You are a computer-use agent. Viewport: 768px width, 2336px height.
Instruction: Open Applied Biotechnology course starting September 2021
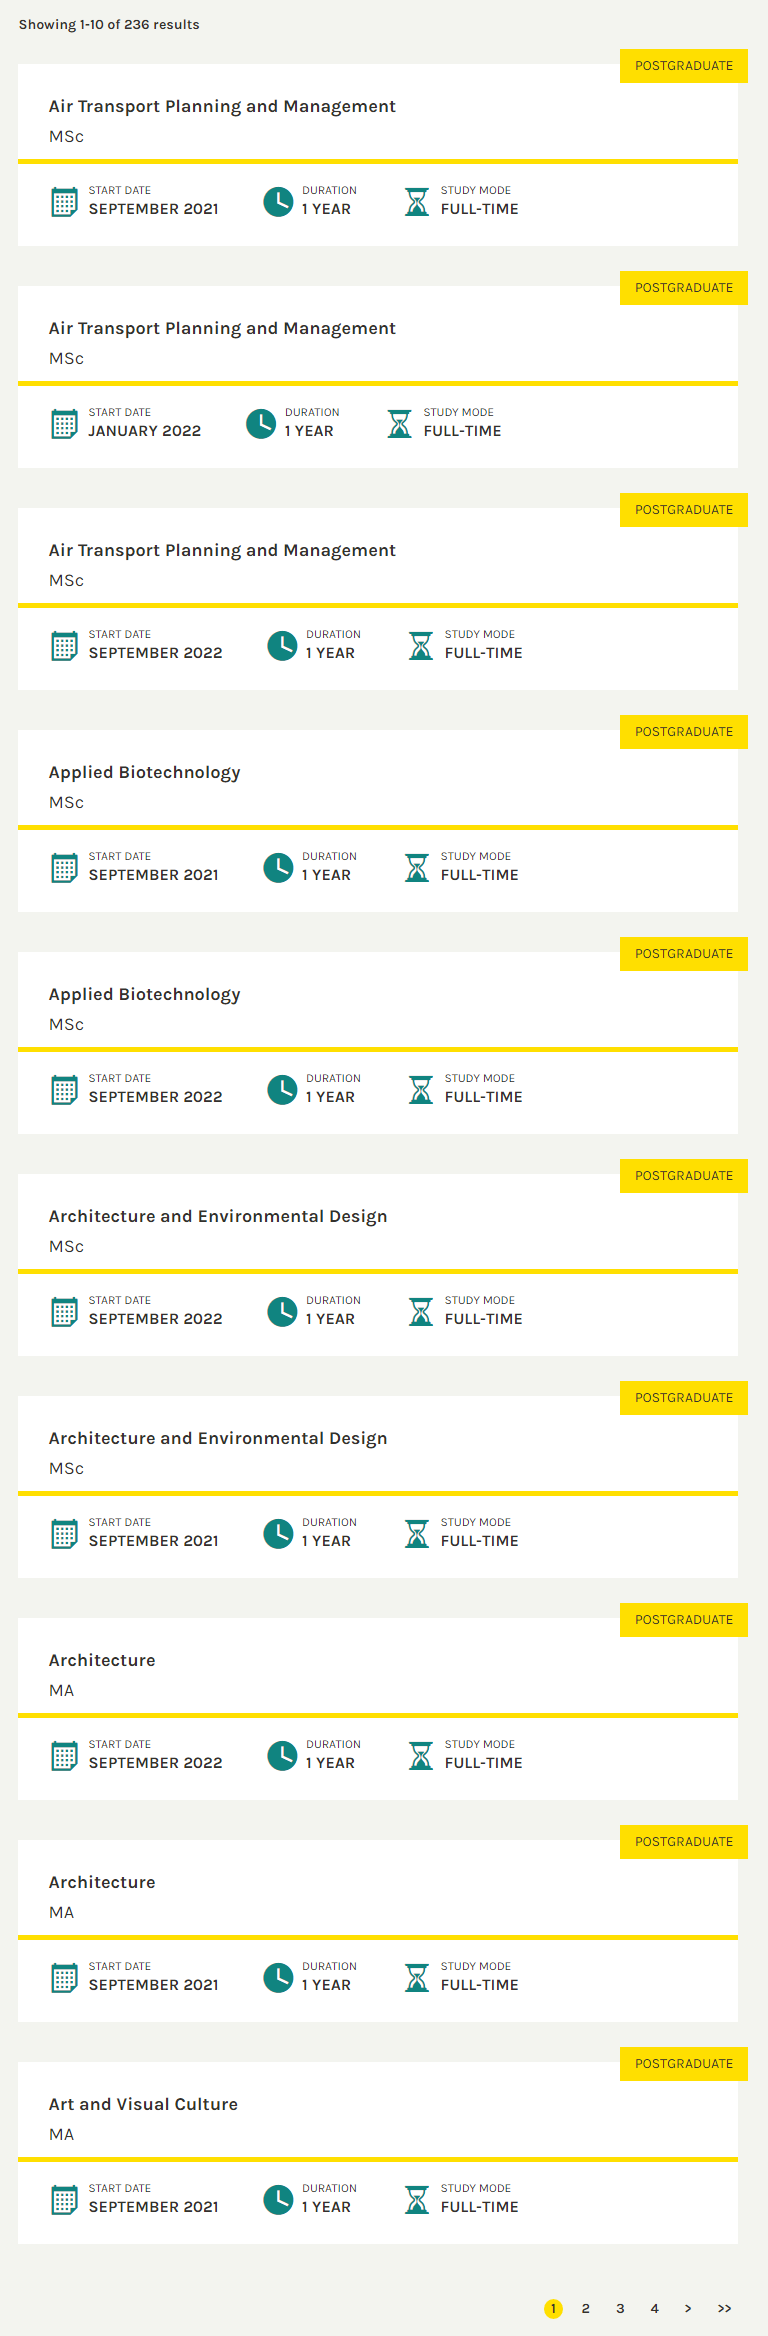pos(144,773)
